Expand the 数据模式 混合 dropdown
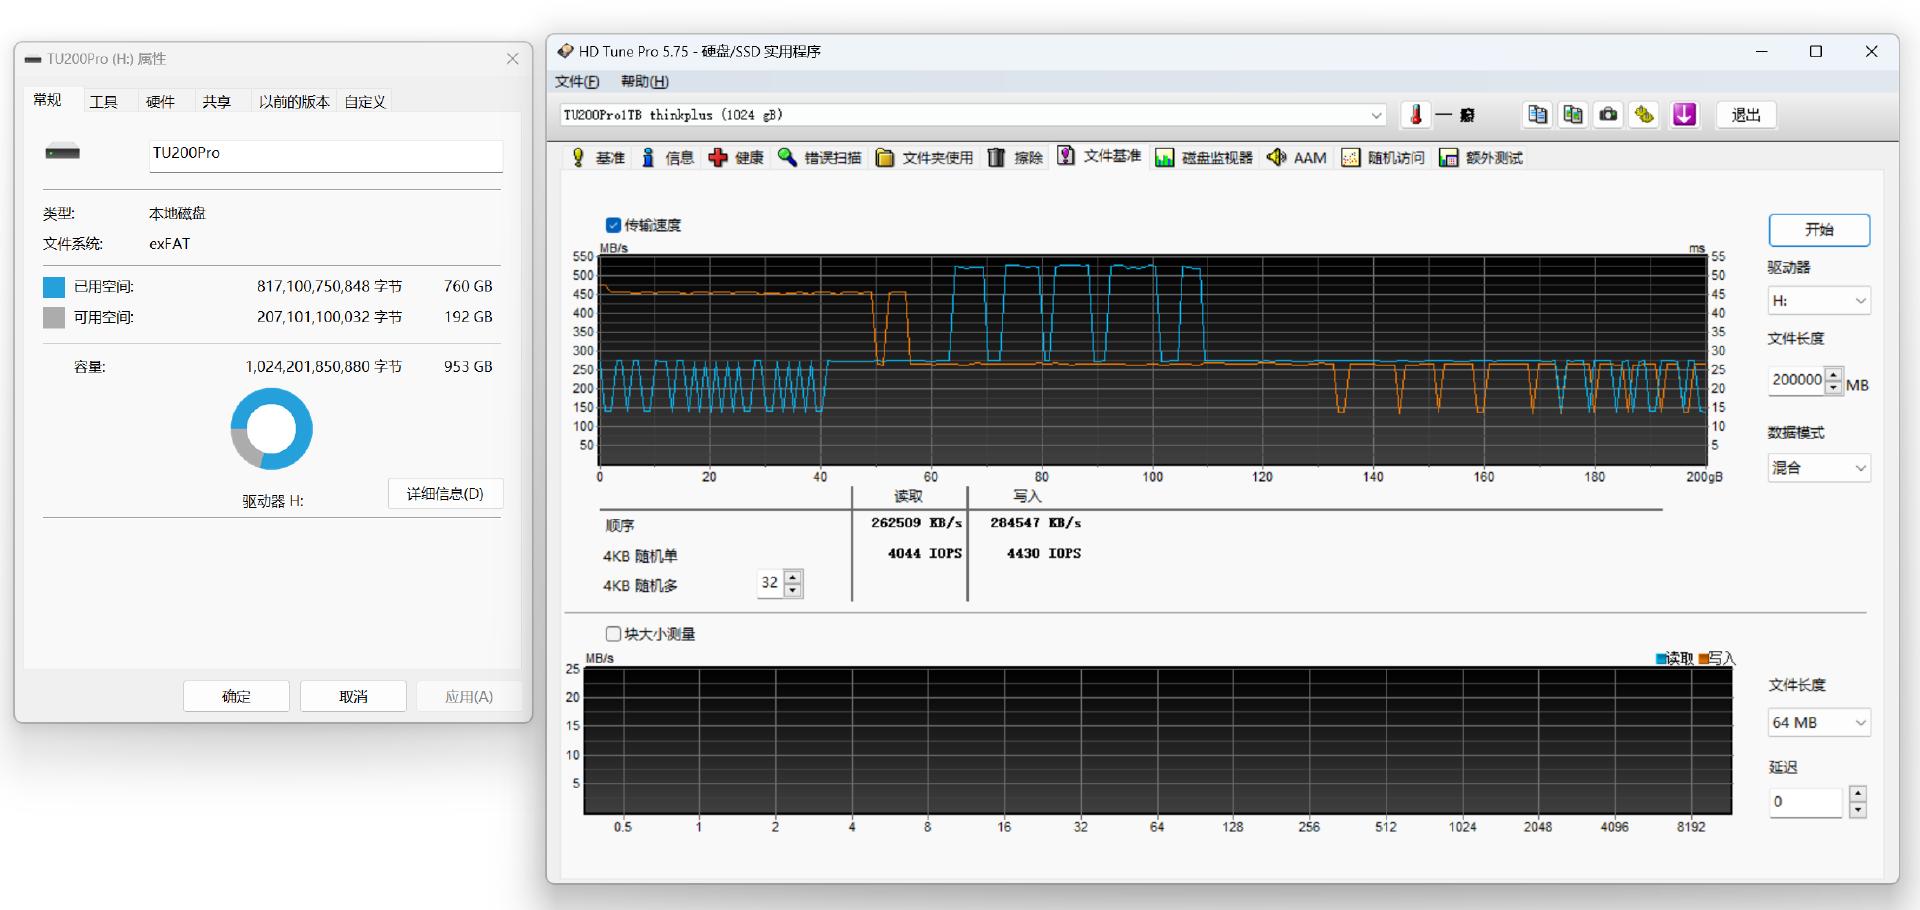The image size is (1920, 910). (1818, 468)
